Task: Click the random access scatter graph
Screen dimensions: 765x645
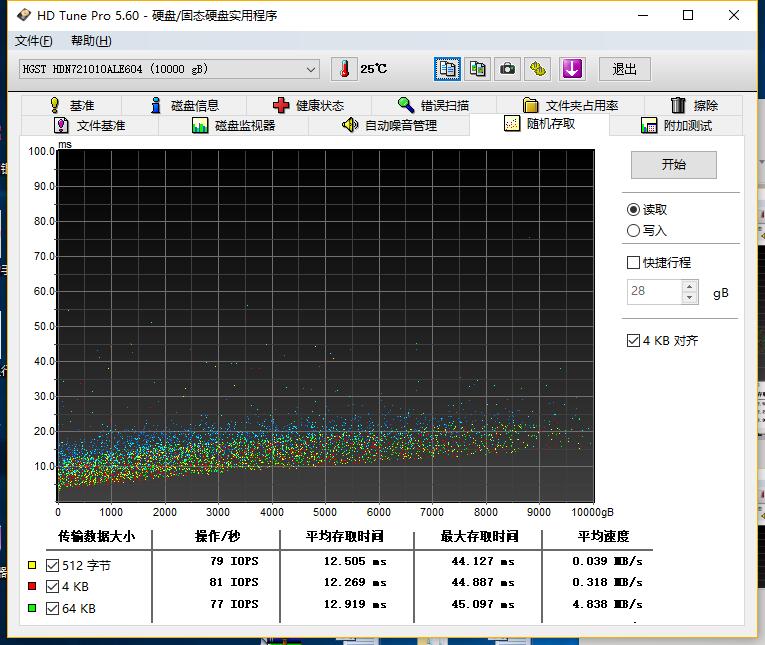Action: (325, 325)
